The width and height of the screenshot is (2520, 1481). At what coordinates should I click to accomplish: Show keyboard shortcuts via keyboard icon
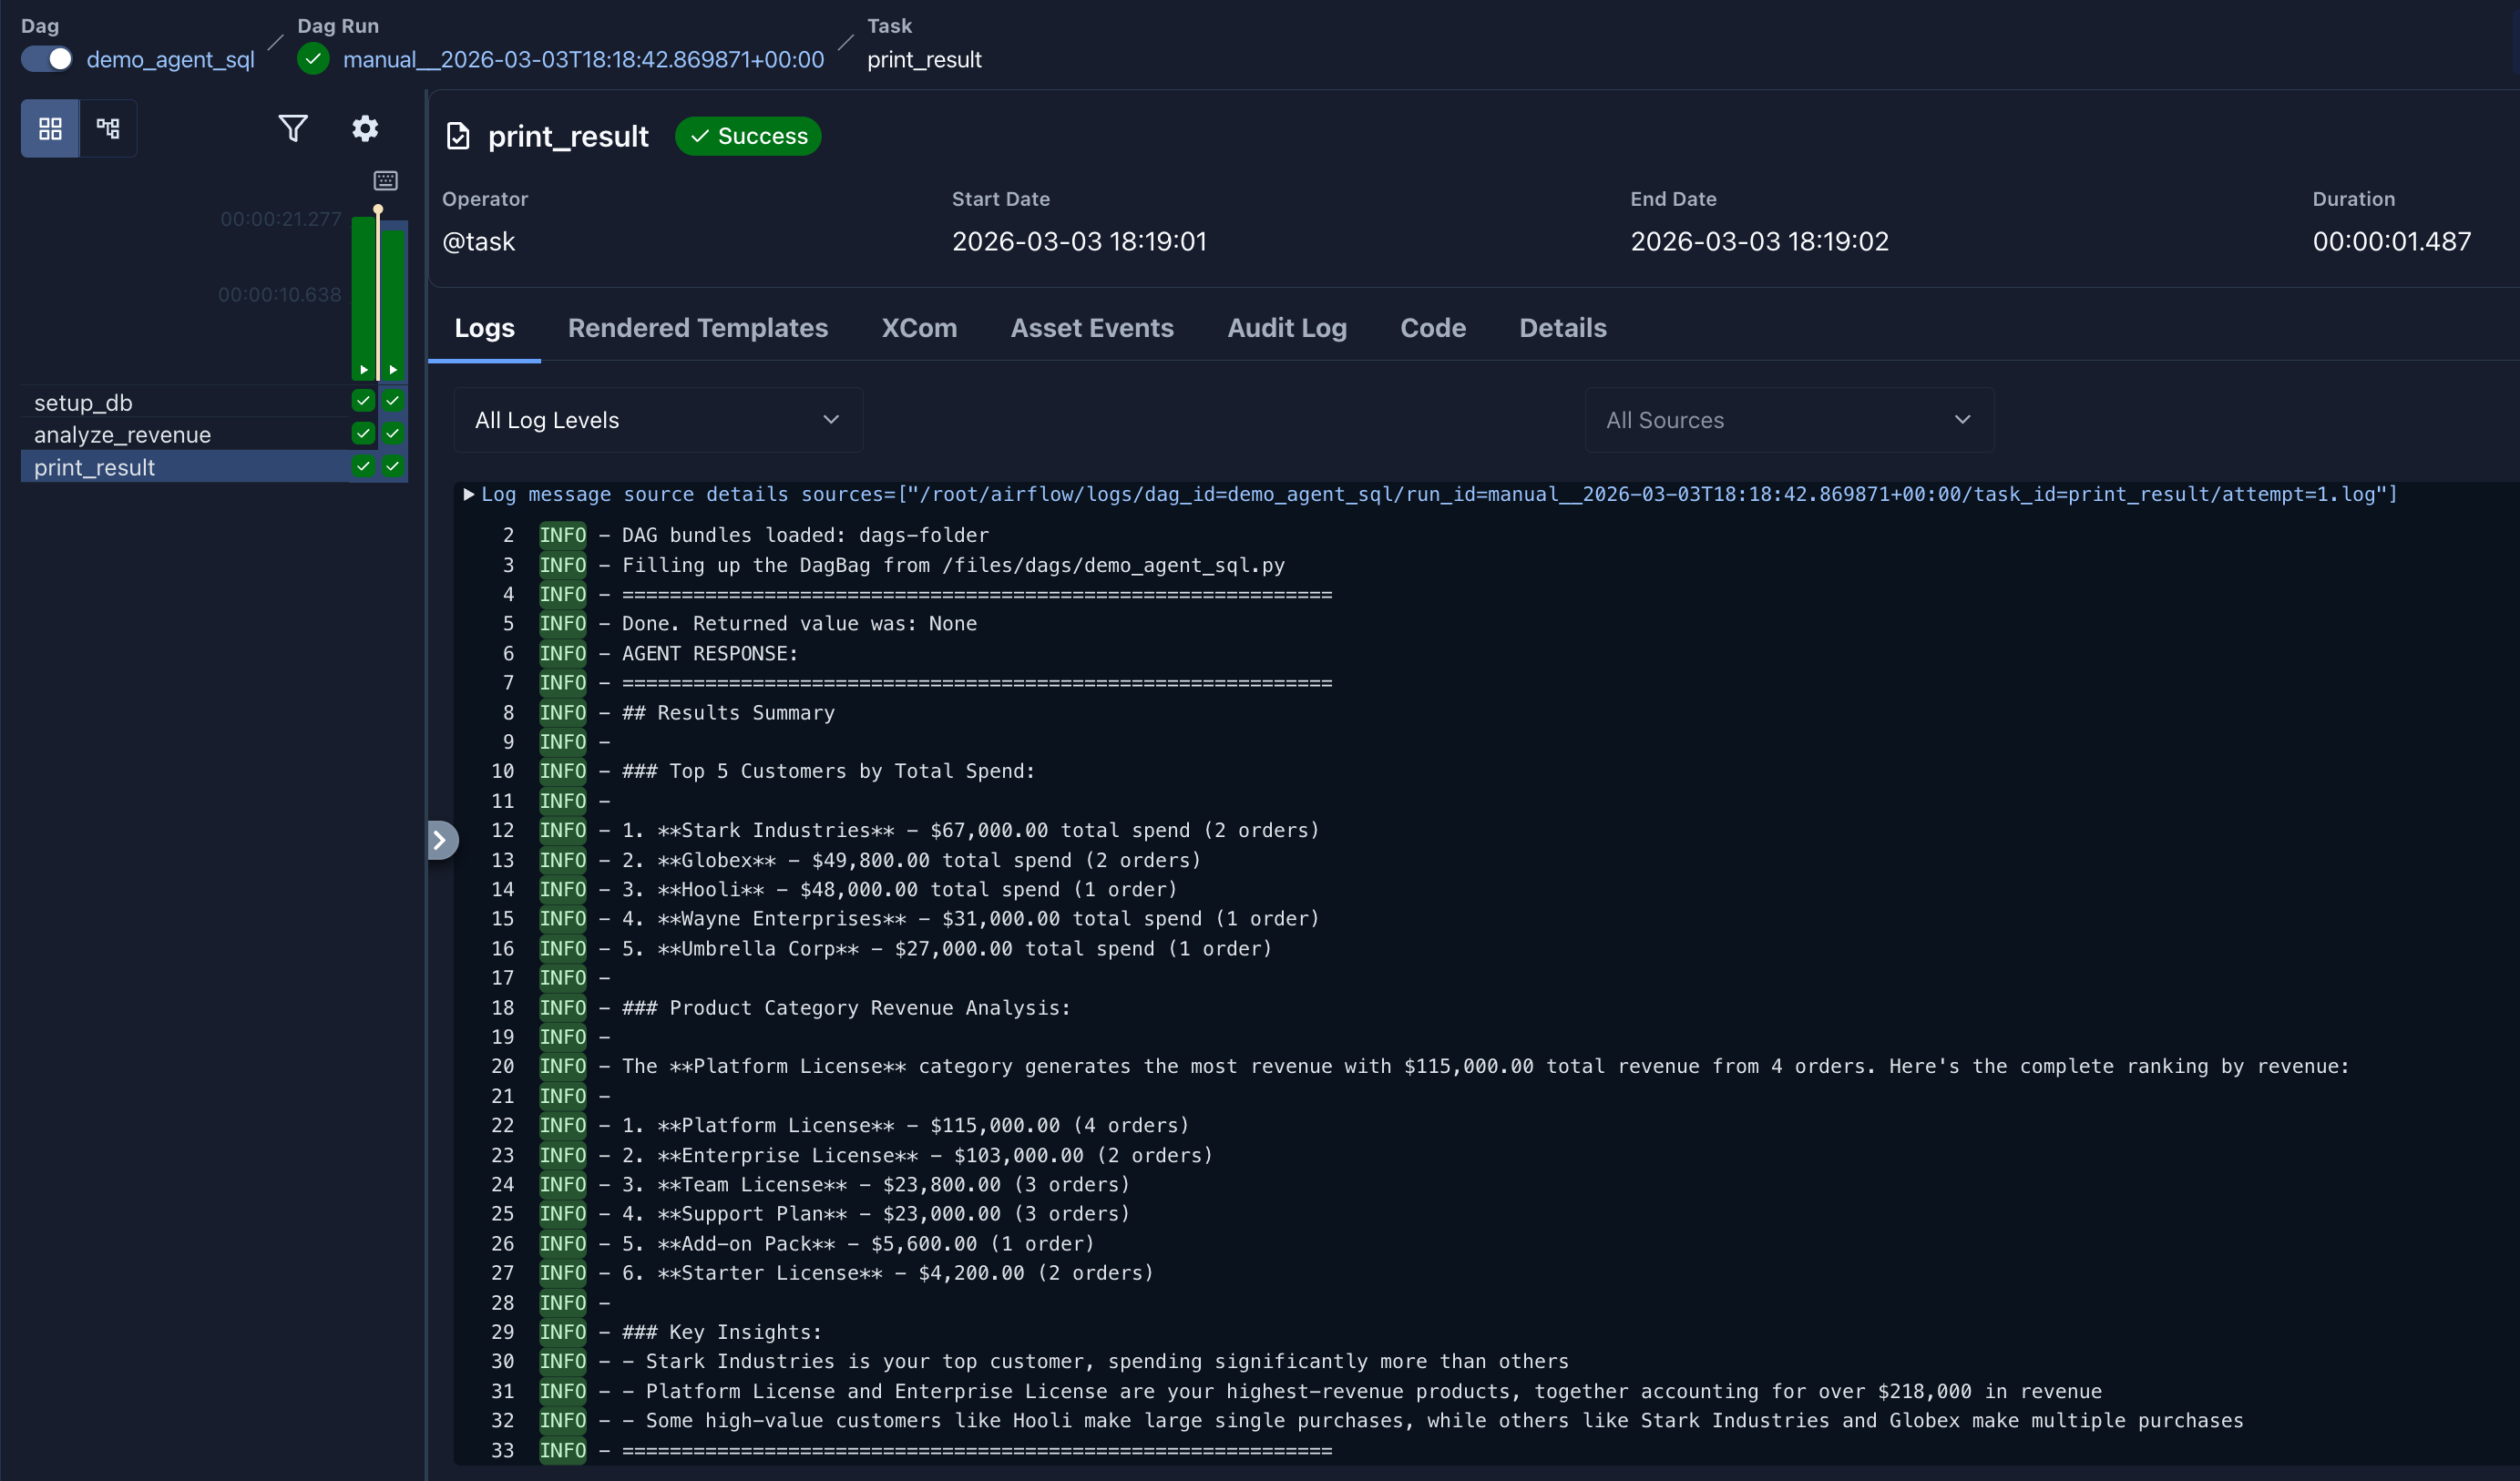coord(385,180)
